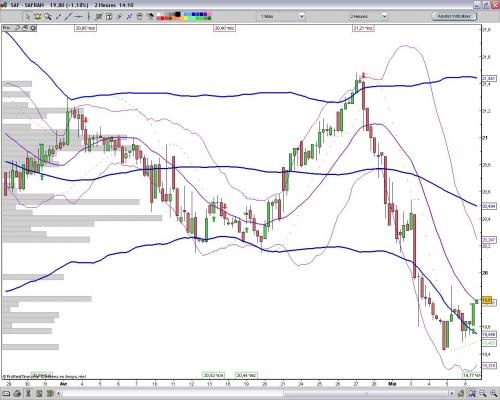500x400 pixels.
Task: Click the printer icon on bottom toolbar
Action: 17,394
